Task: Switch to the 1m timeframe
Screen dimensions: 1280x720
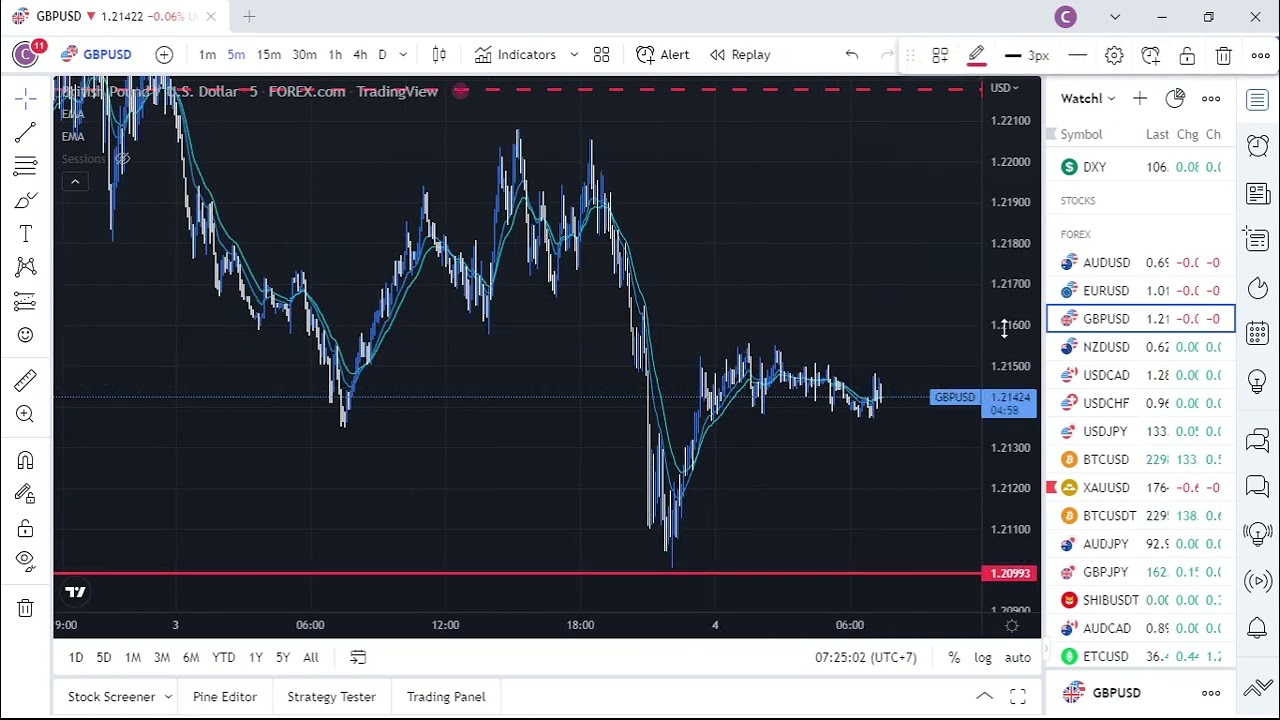Action: click(207, 55)
